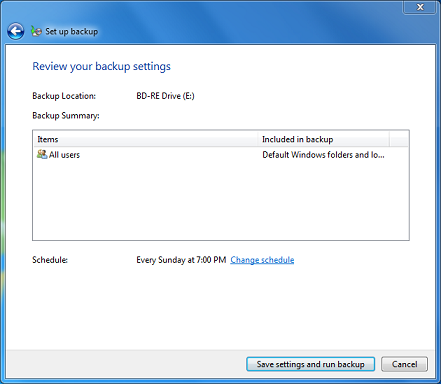The width and height of the screenshot is (441, 384).
Task: Open the Change schedule link
Action: [x=262, y=260]
